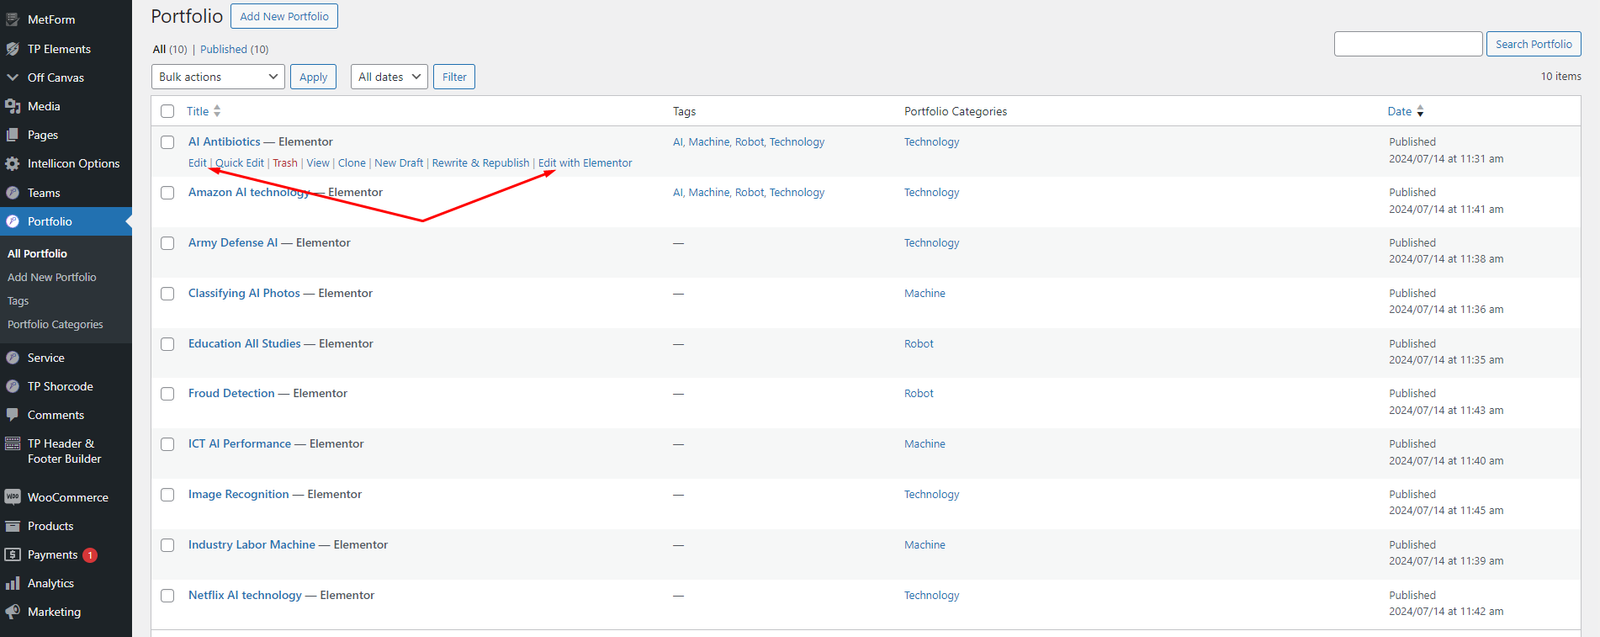Open Pages via its sidebar icon

click(13, 135)
